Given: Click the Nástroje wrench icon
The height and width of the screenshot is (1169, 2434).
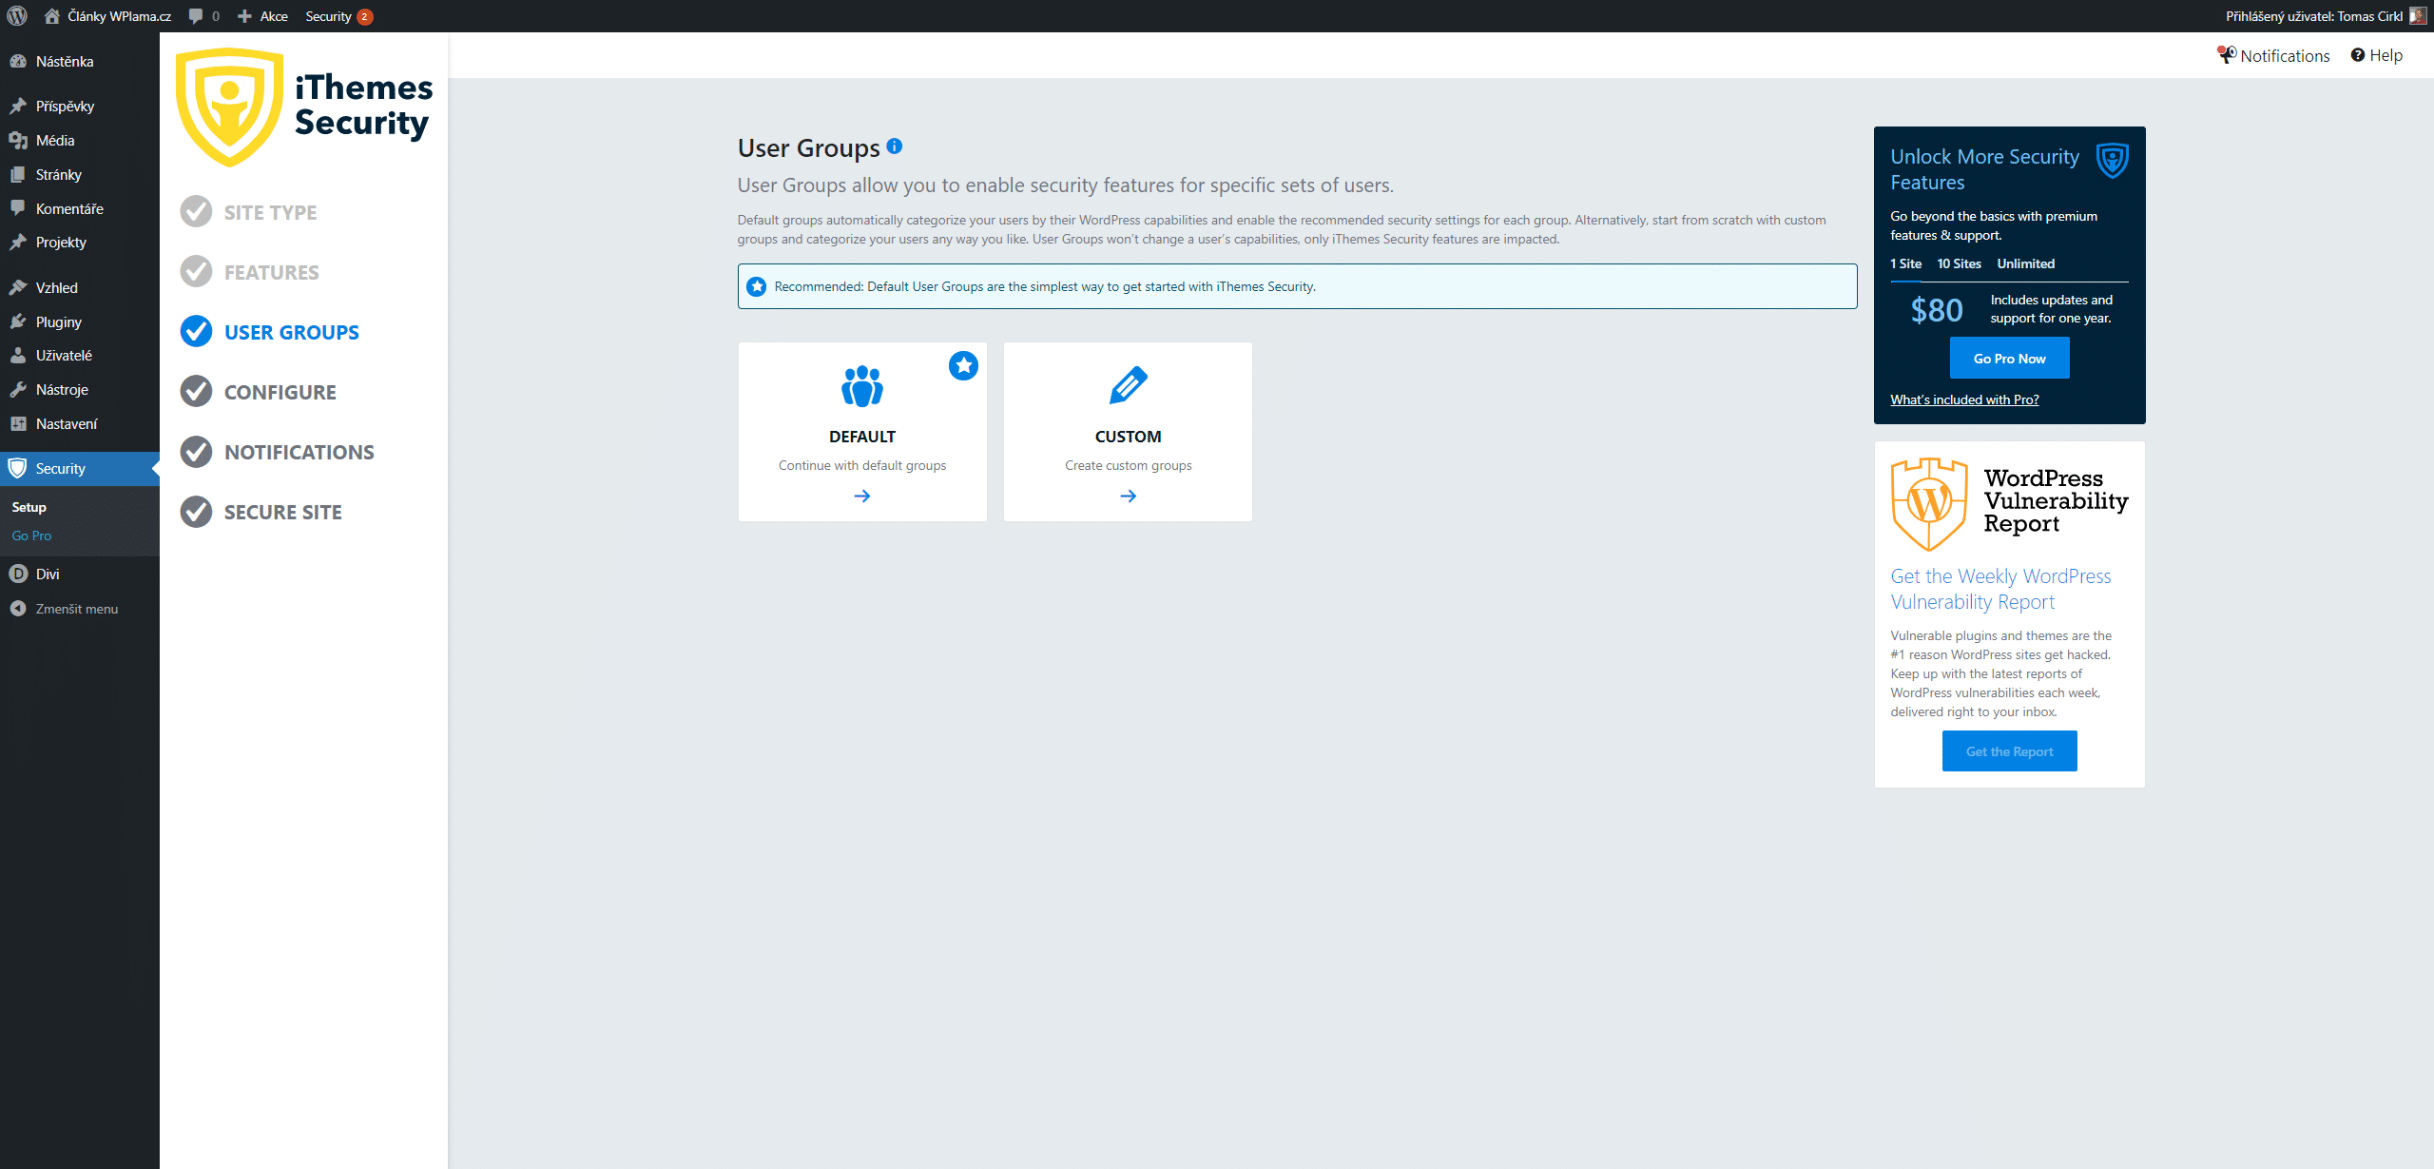Looking at the screenshot, I should click(18, 389).
